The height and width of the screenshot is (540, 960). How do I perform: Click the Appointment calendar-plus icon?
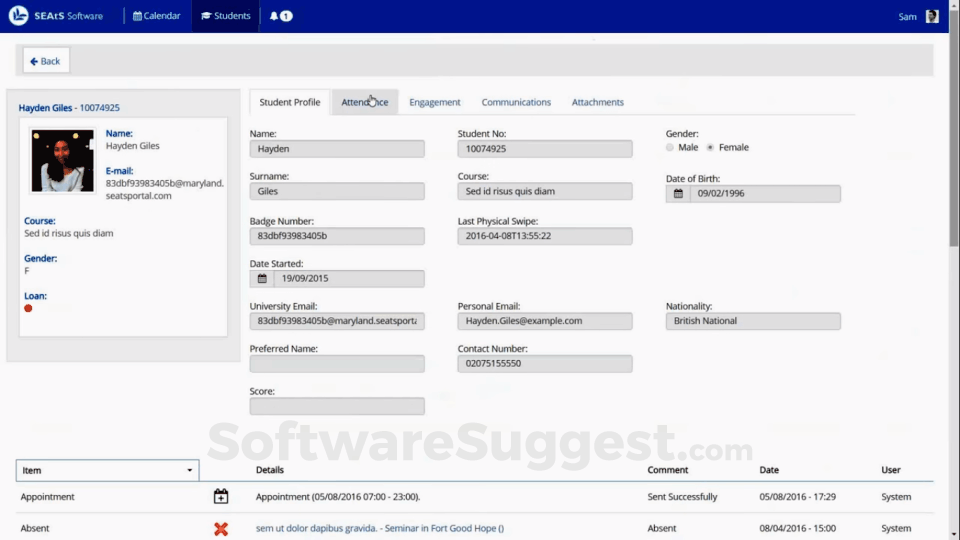point(221,497)
